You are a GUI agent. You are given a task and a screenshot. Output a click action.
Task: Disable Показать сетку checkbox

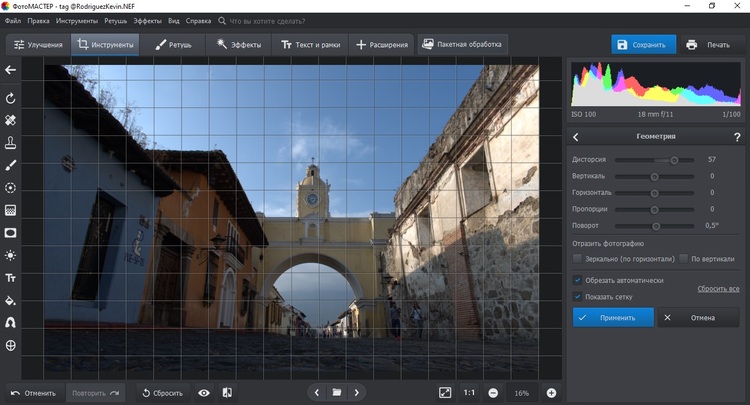[x=578, y=296]
